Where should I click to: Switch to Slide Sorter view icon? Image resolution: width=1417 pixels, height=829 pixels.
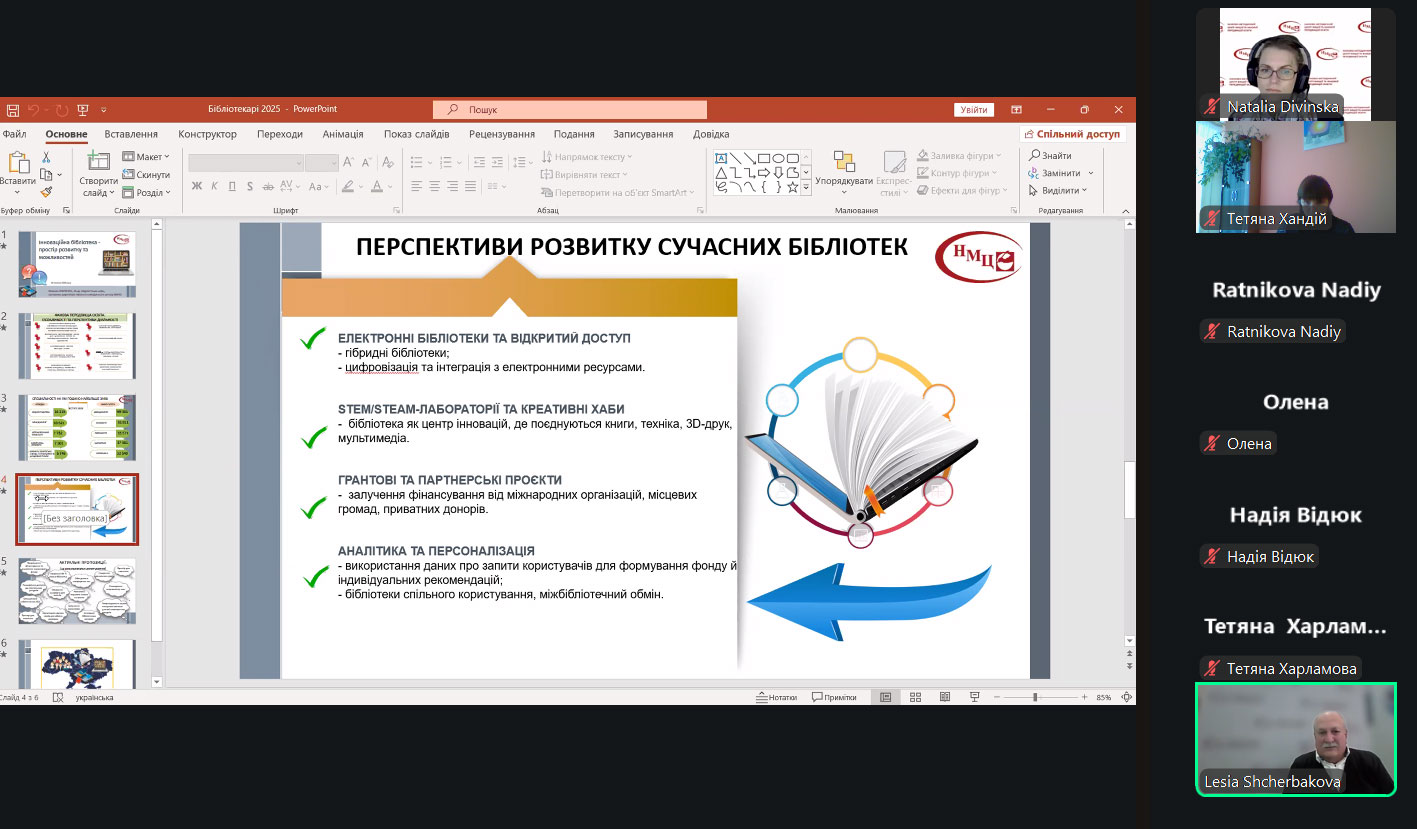915,697
